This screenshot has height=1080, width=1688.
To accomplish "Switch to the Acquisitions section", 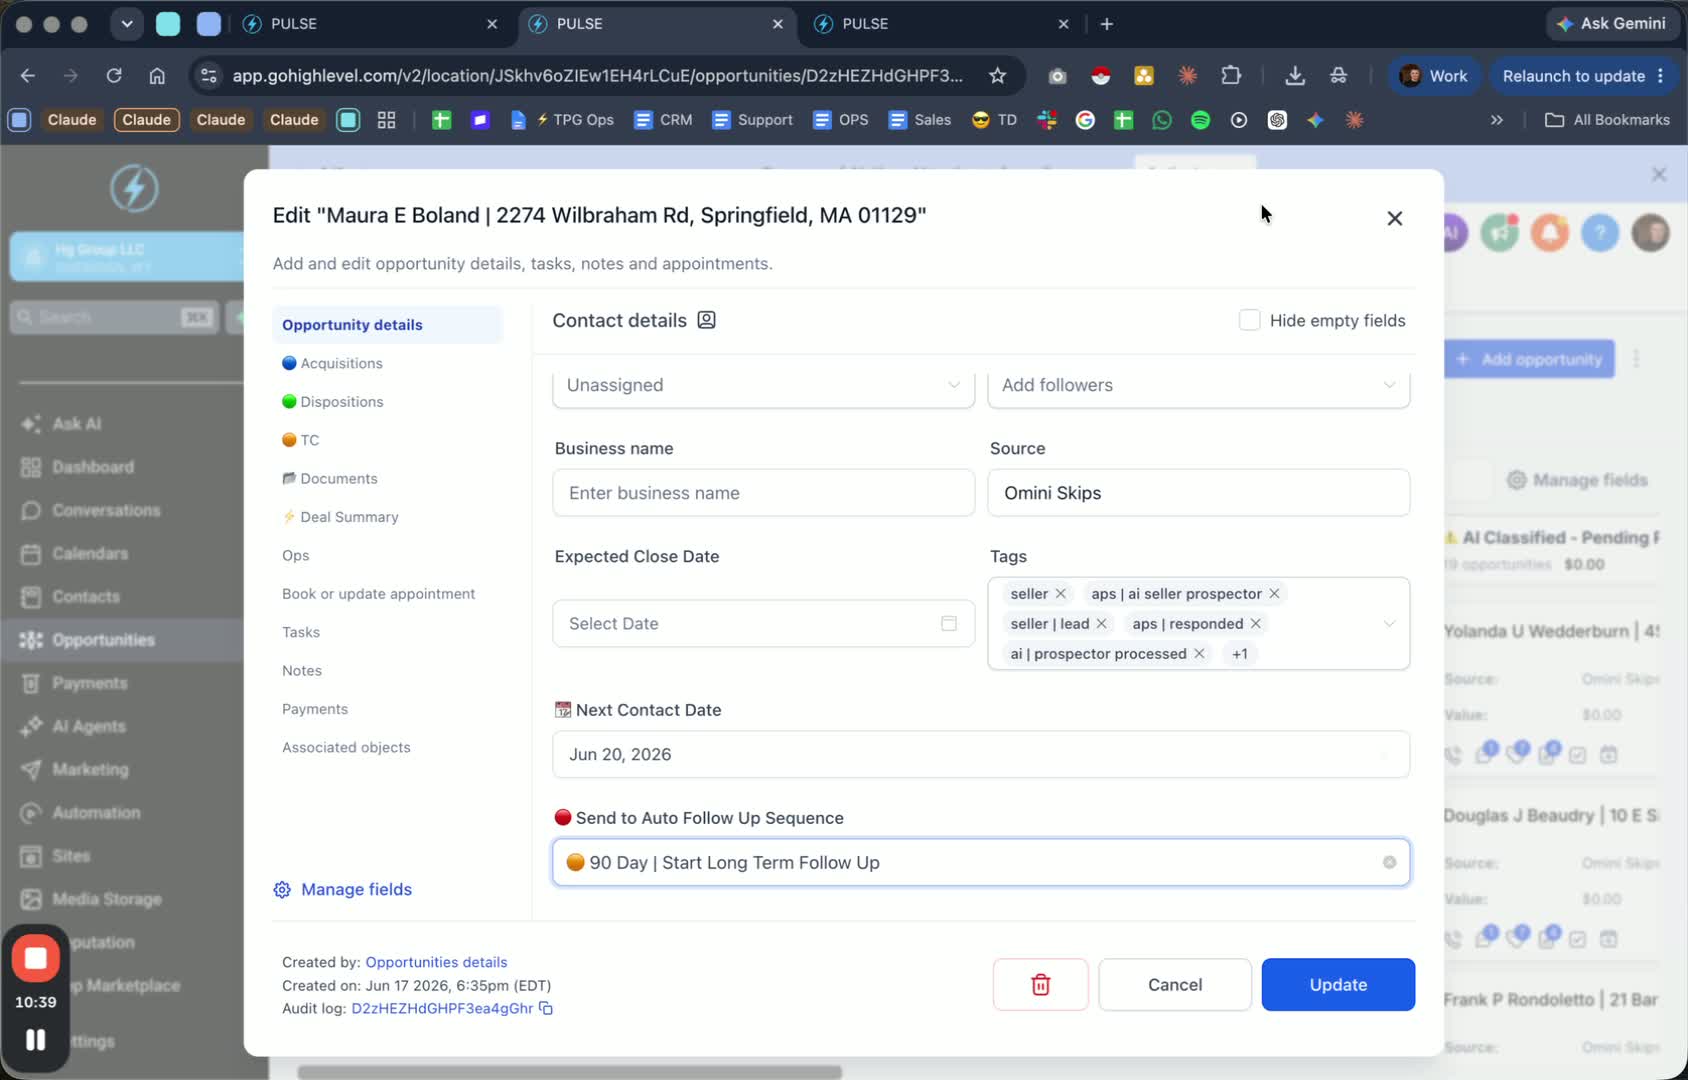I will click(332, 363).
